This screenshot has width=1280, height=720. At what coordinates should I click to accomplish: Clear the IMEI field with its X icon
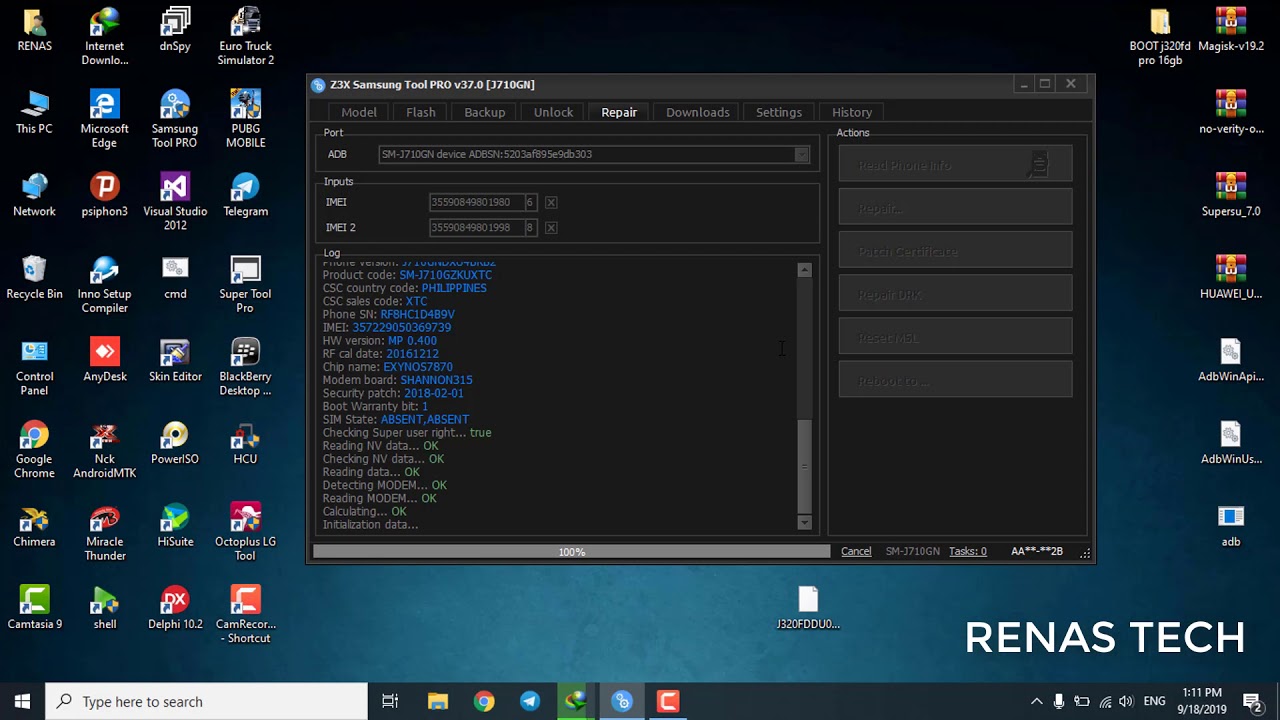coord(551,202)
